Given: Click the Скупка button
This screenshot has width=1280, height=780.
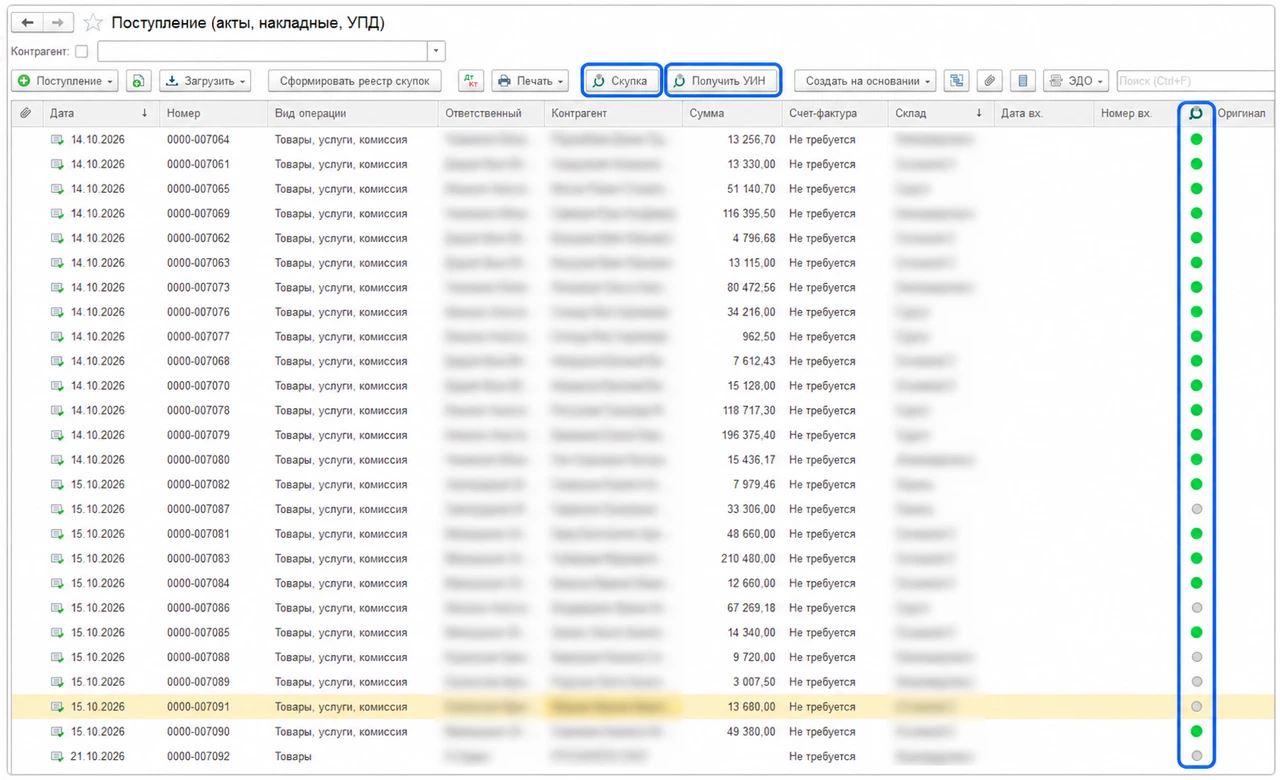Looking at the screenshot, I should (x=622, y=81).
